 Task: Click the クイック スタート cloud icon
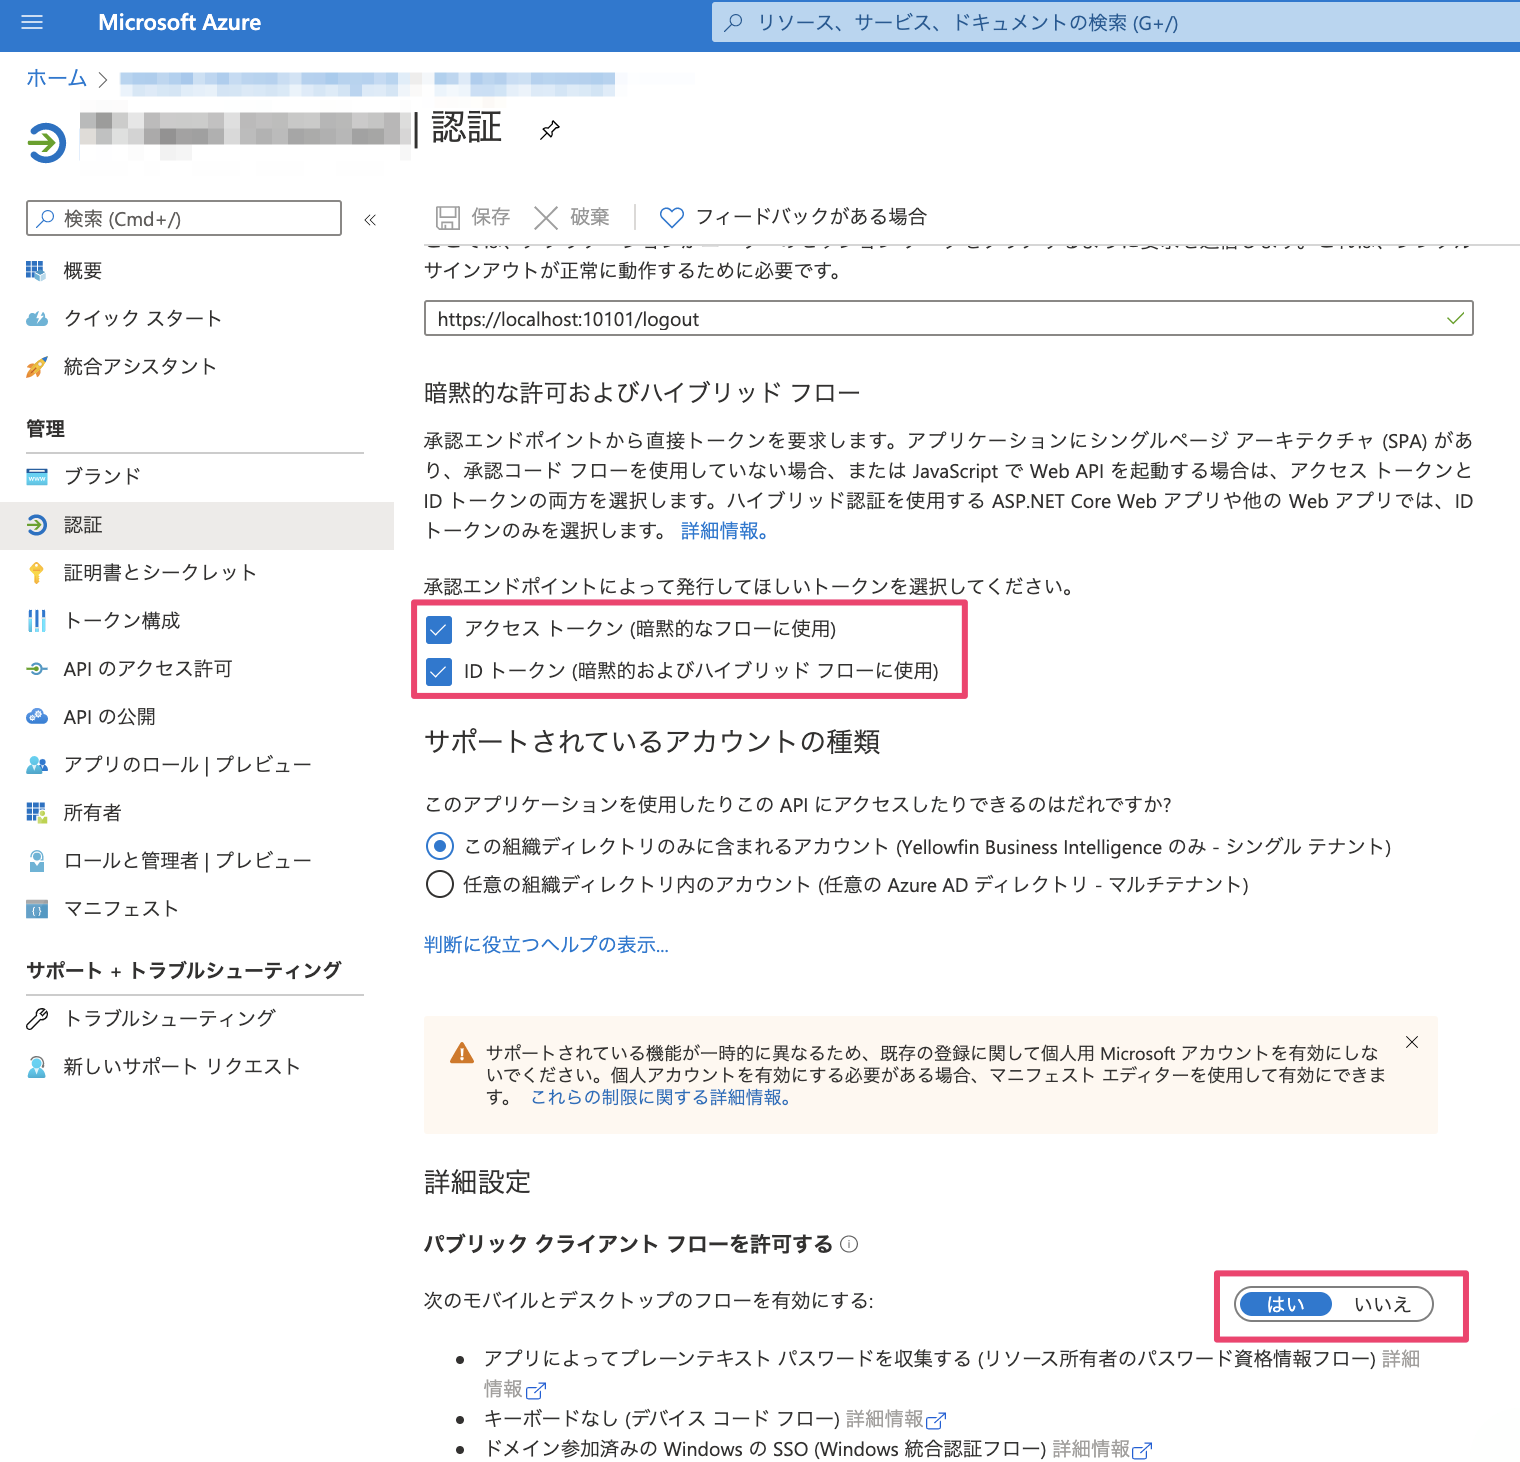pos(36,318)
